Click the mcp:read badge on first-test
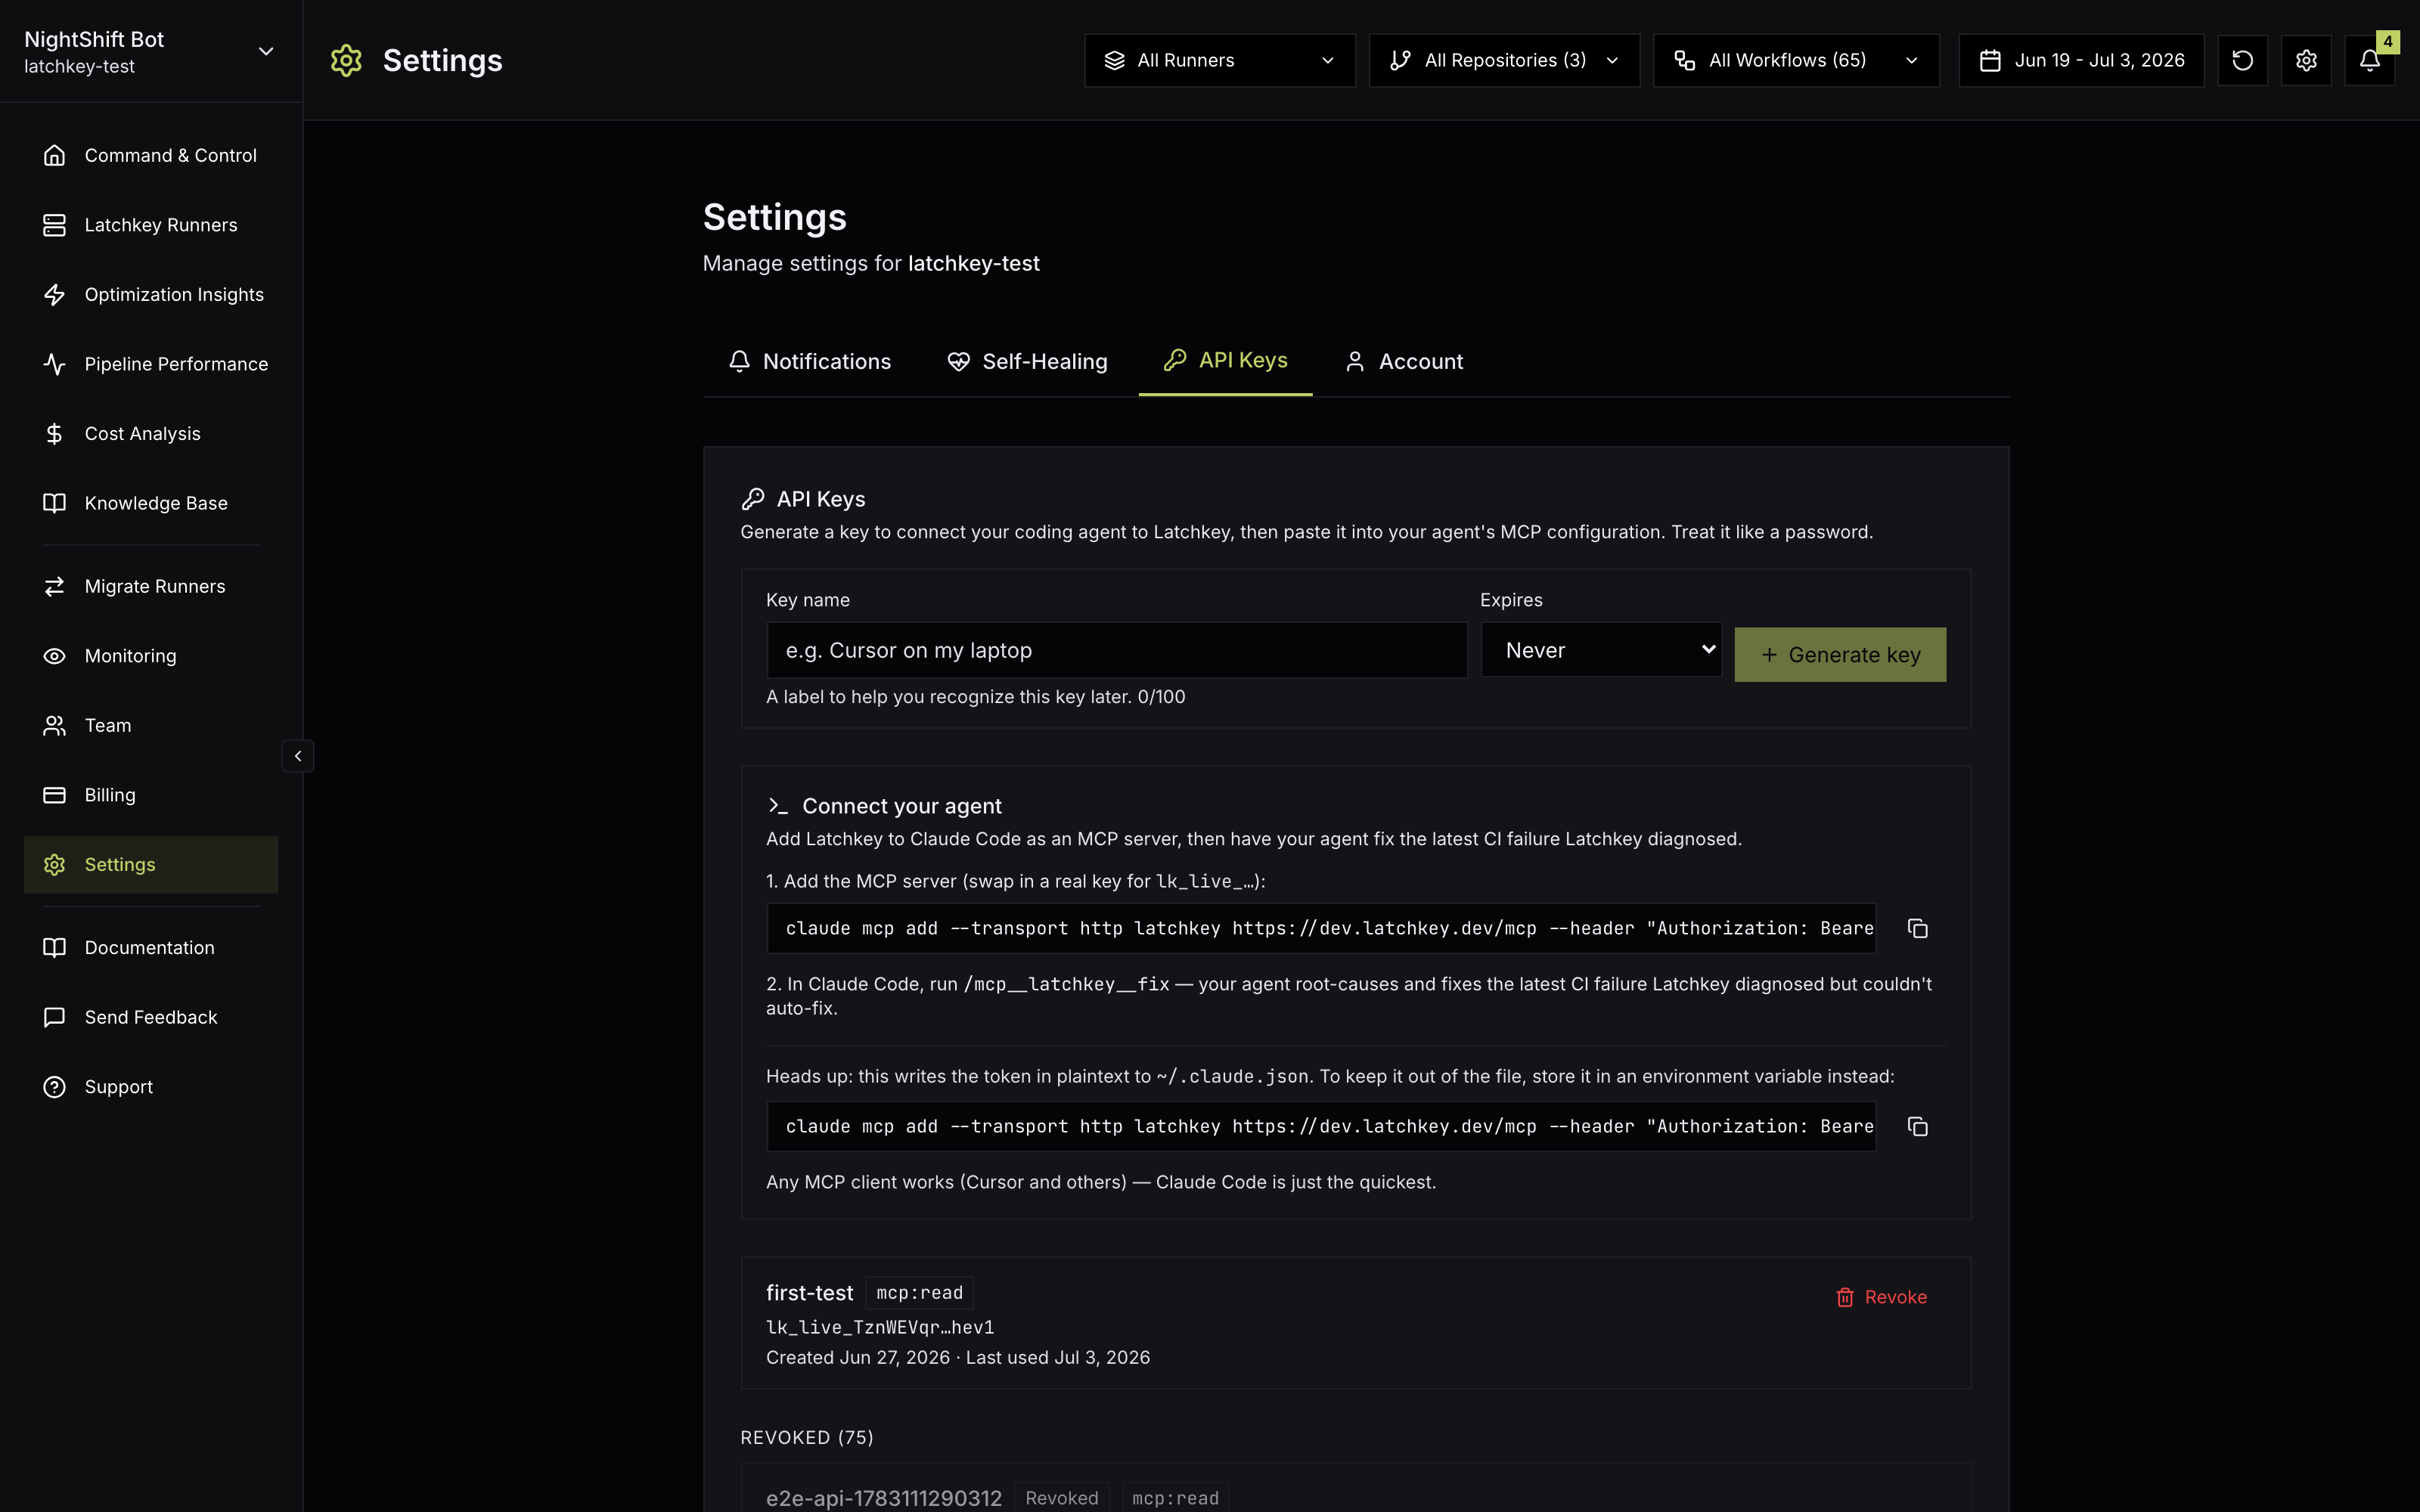This screenshot has width=2420, height=1512. [x=919, y=1293]
